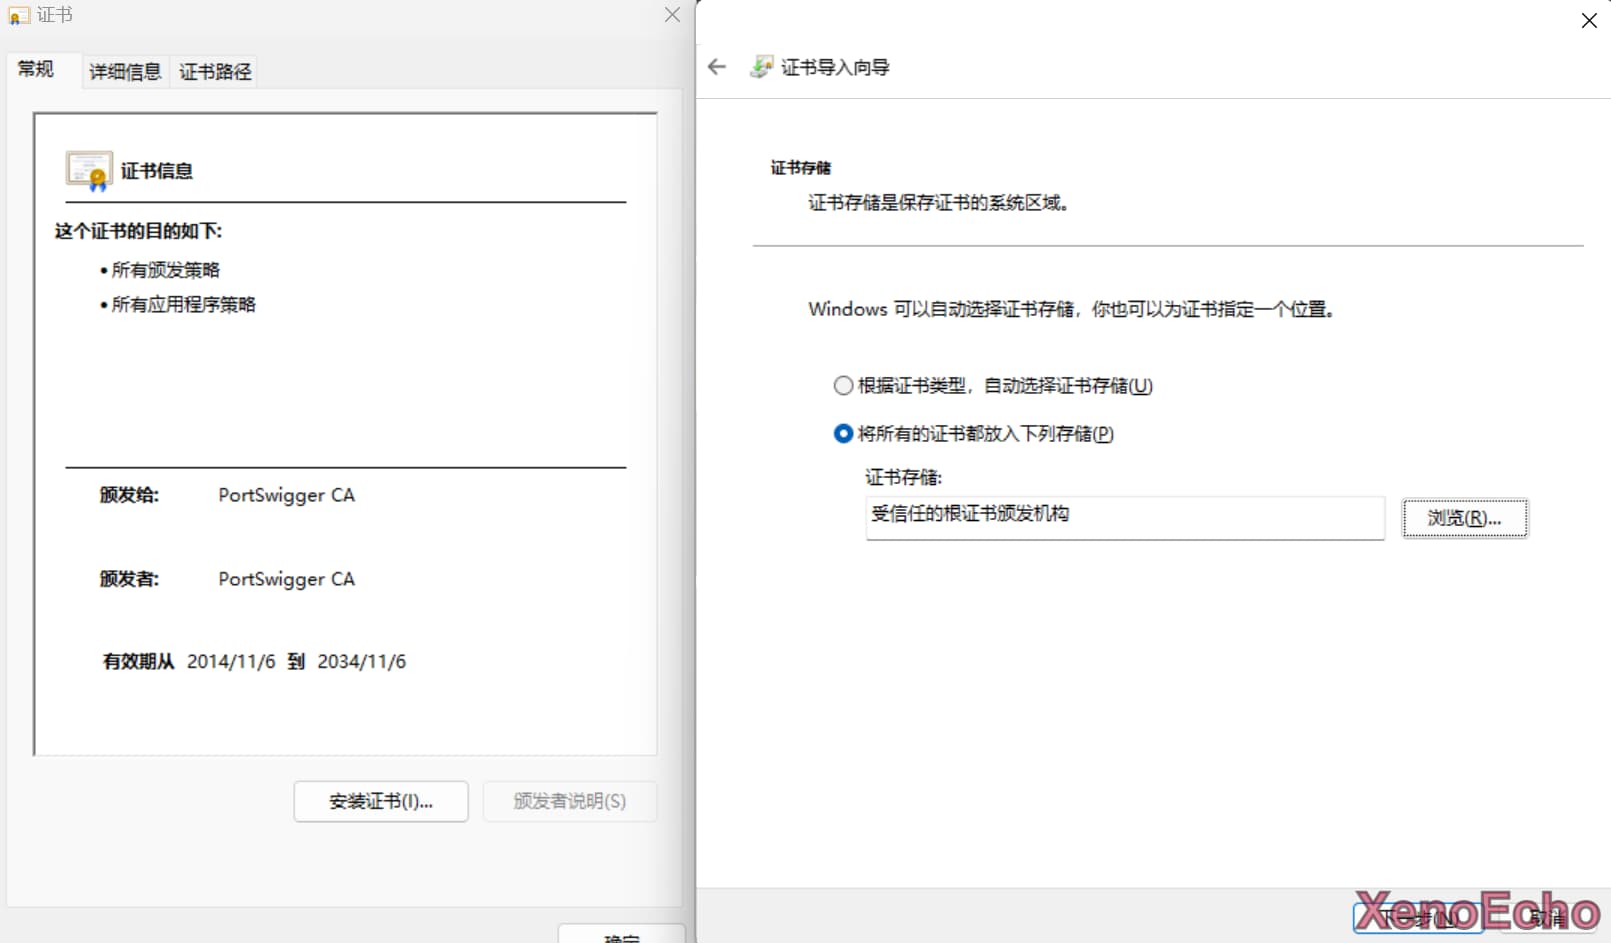Click the 证书 window title bar icon
Screen dimensions: 1611x943
click(19, 15)
